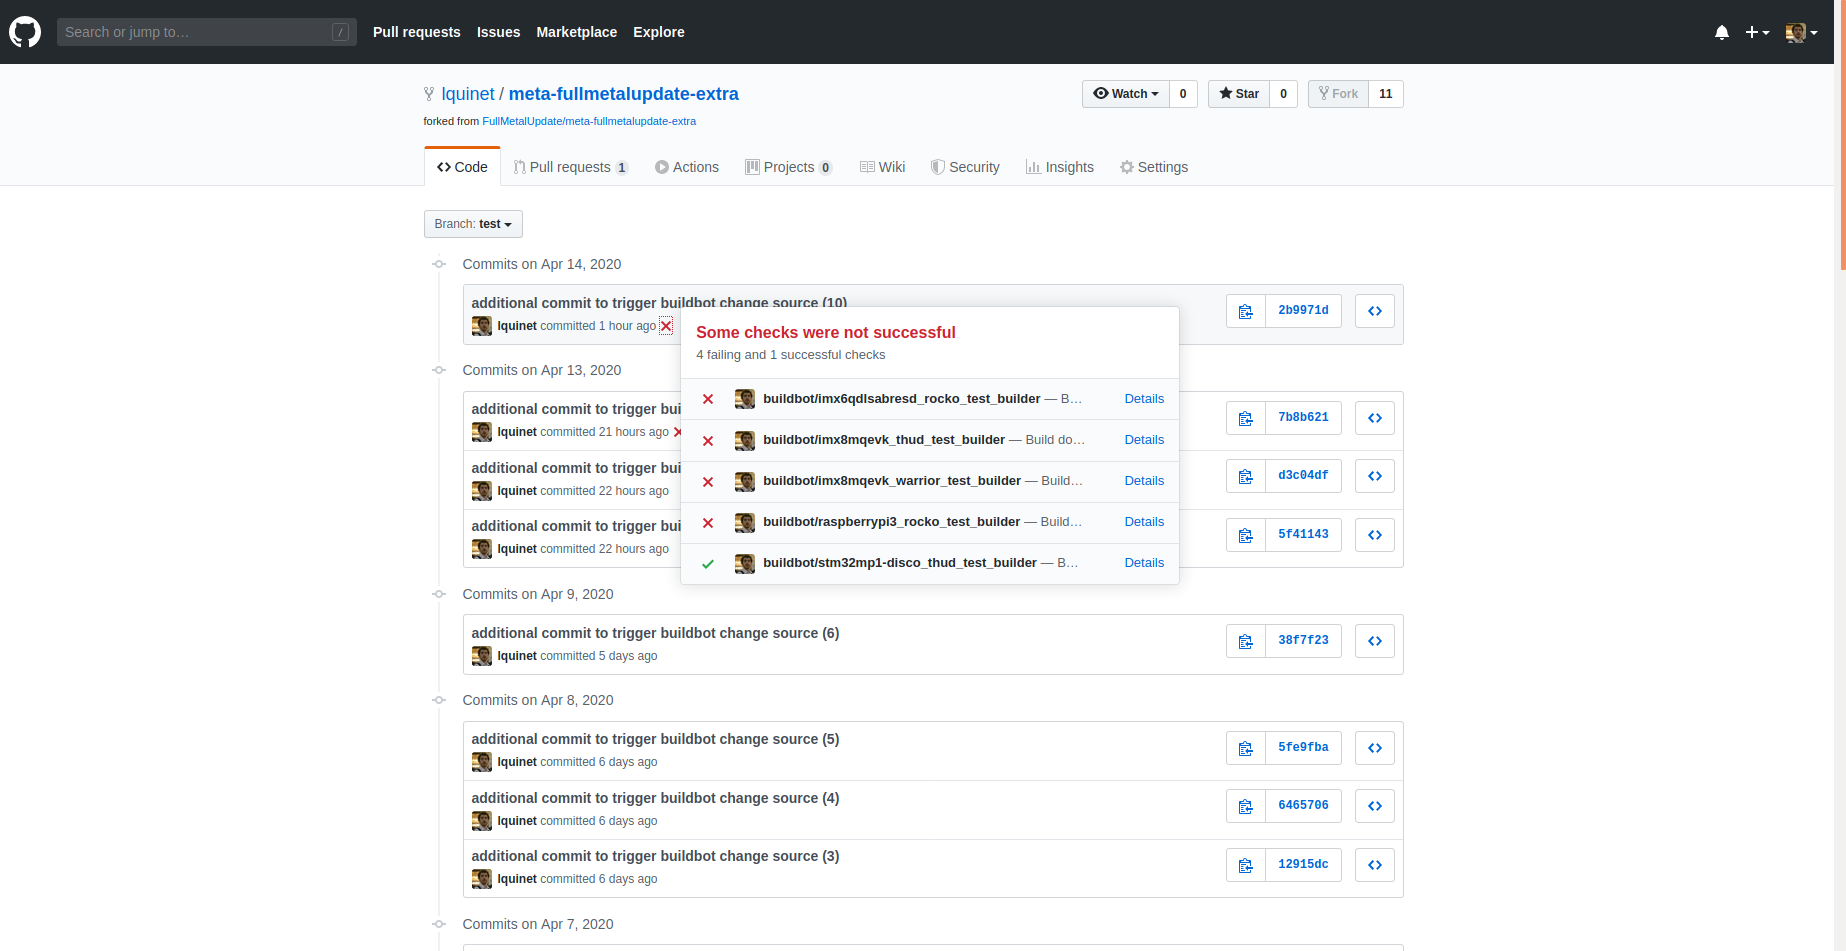Switch to the Actions tab
Image resolution: width=1846 pixels, height=951 pixels.
[x=687, y=167]
